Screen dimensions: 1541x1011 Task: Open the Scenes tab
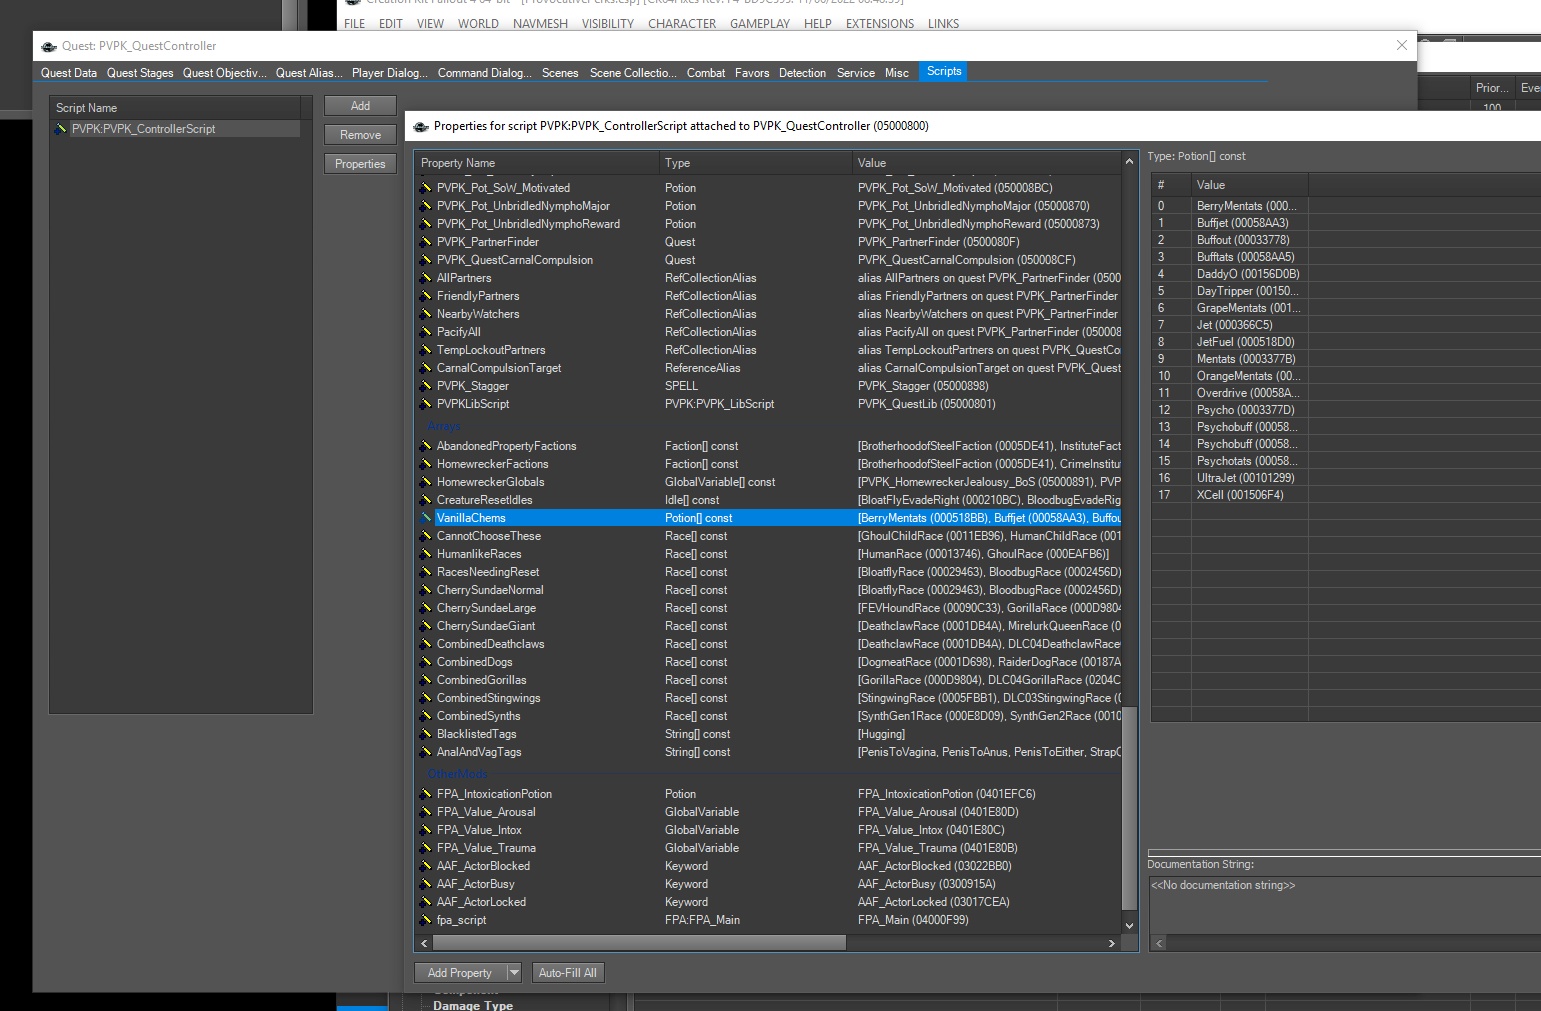tap(560, 73)
